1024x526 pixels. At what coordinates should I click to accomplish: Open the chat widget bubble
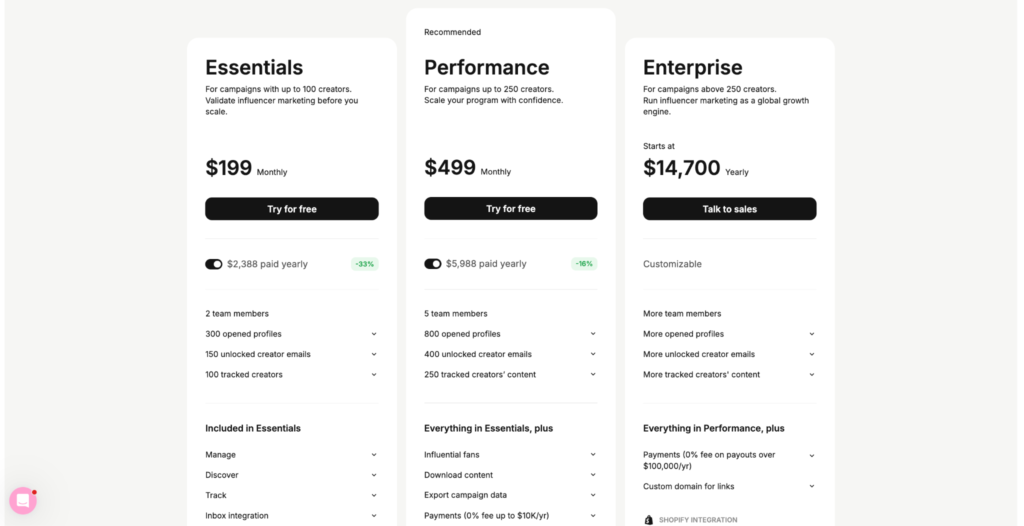(x=23, y=500)
